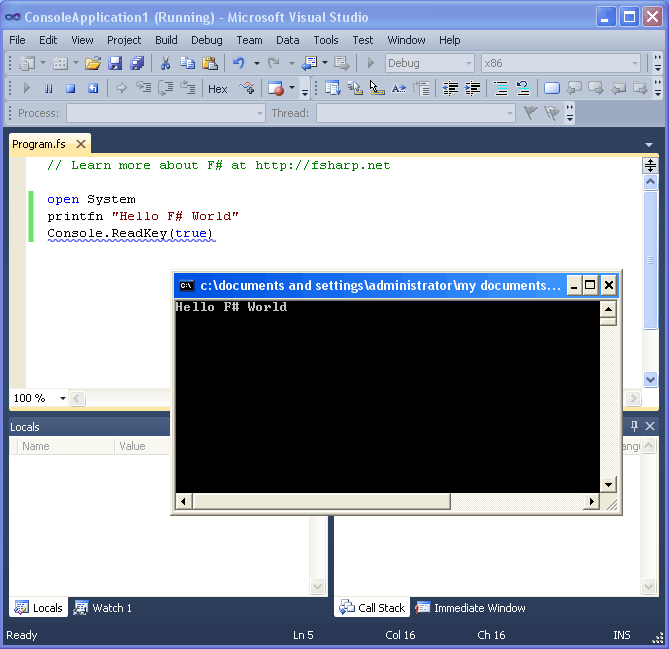This screenshot has height=649, width=669.
Task: Decrease line indent with the outdent icon
Action: coord(450,88)
